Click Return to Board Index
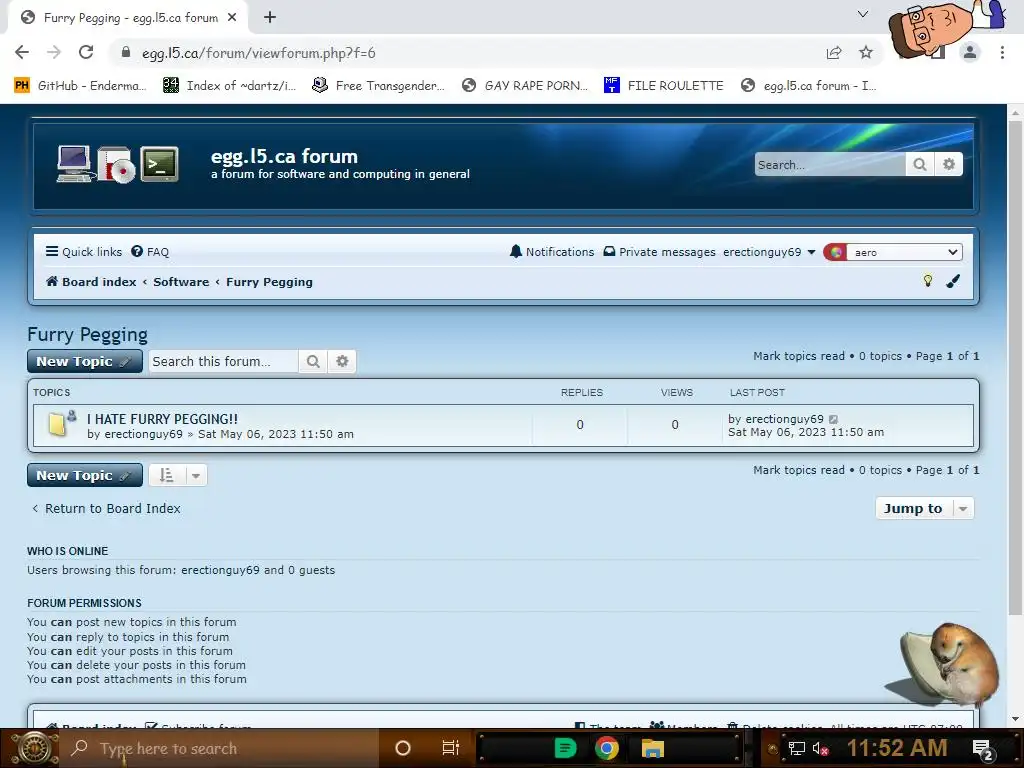1024x768 pixels. (106, 509)
